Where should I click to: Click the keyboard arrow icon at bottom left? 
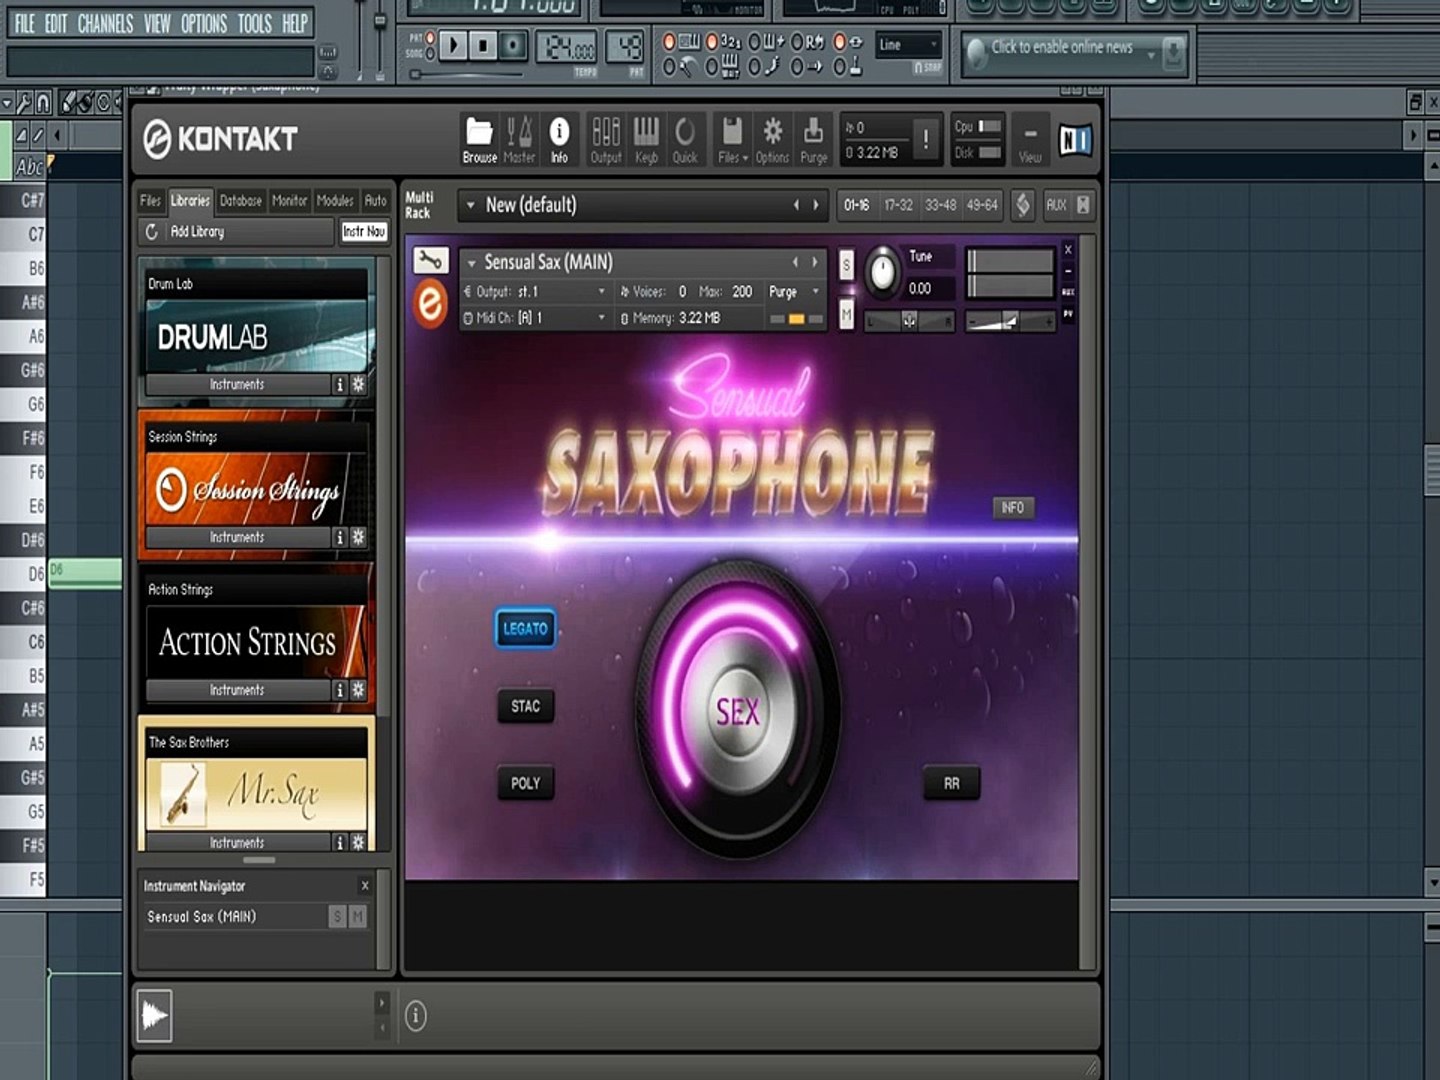point(155,1016)
